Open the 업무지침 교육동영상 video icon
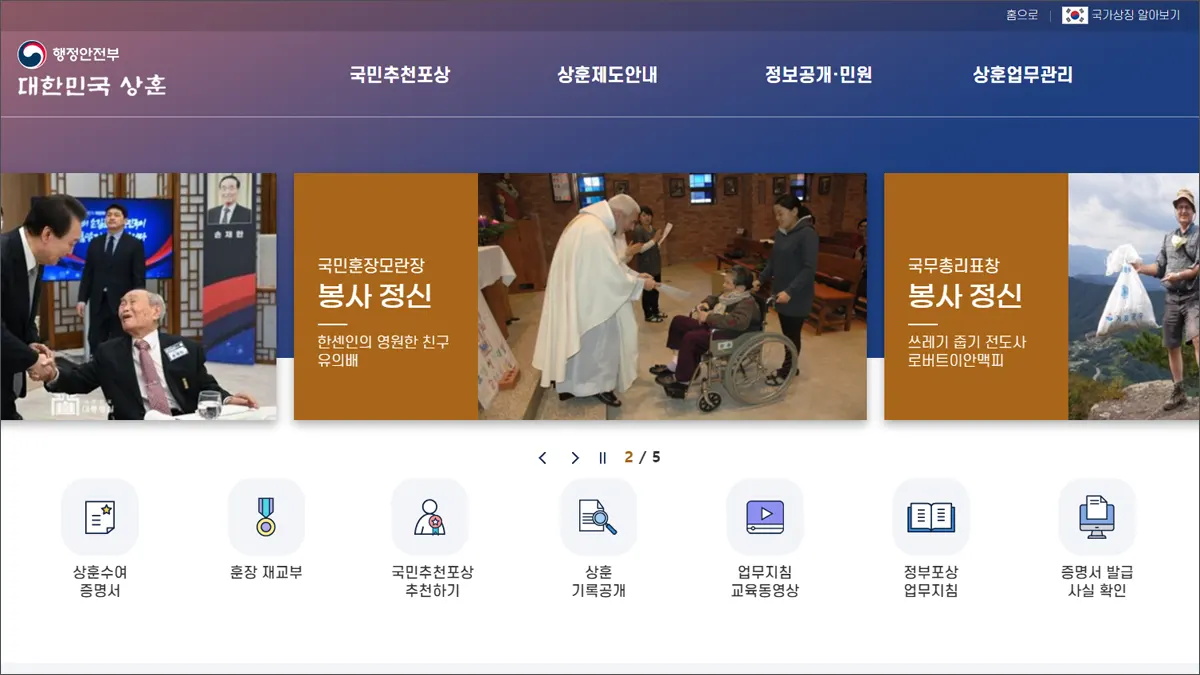1200x675 pixels. [x=764, y=517]
